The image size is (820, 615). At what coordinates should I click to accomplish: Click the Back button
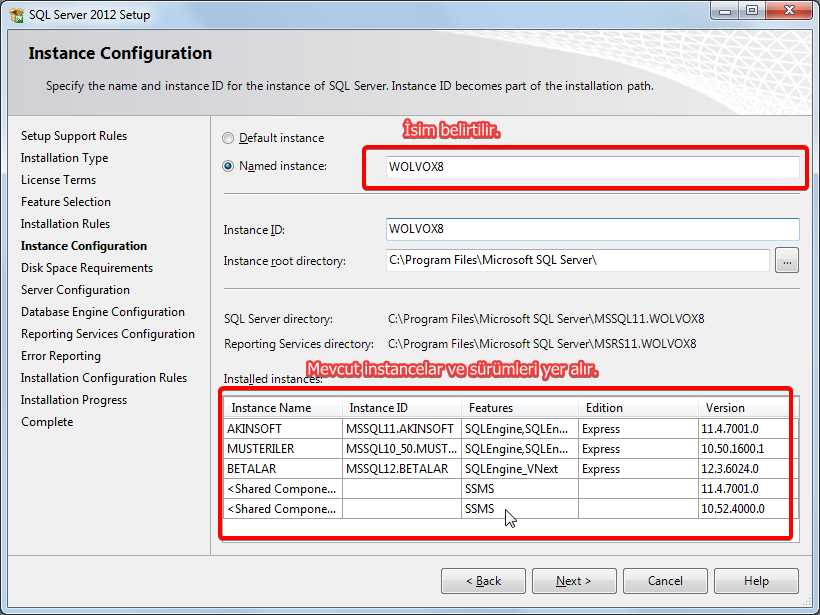(483, 581)
